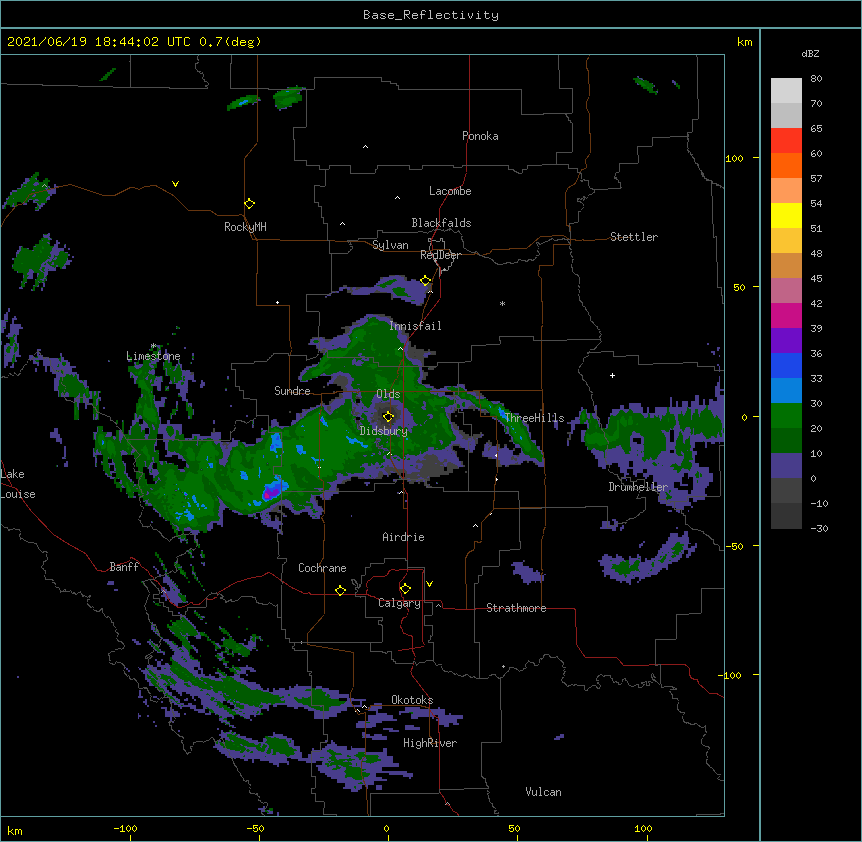Click the Limestone label
Viewport: 862px width, 842px height.
[153, 356]
